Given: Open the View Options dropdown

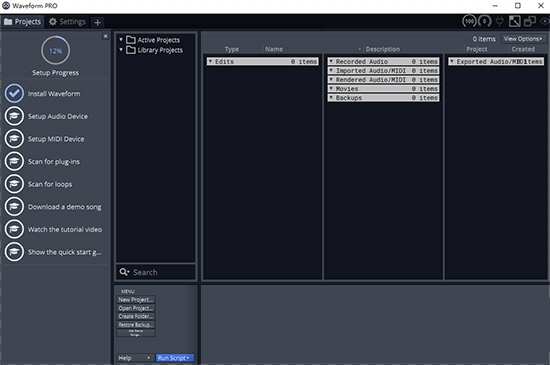Looking at the screenshot, I should [523, 39].
